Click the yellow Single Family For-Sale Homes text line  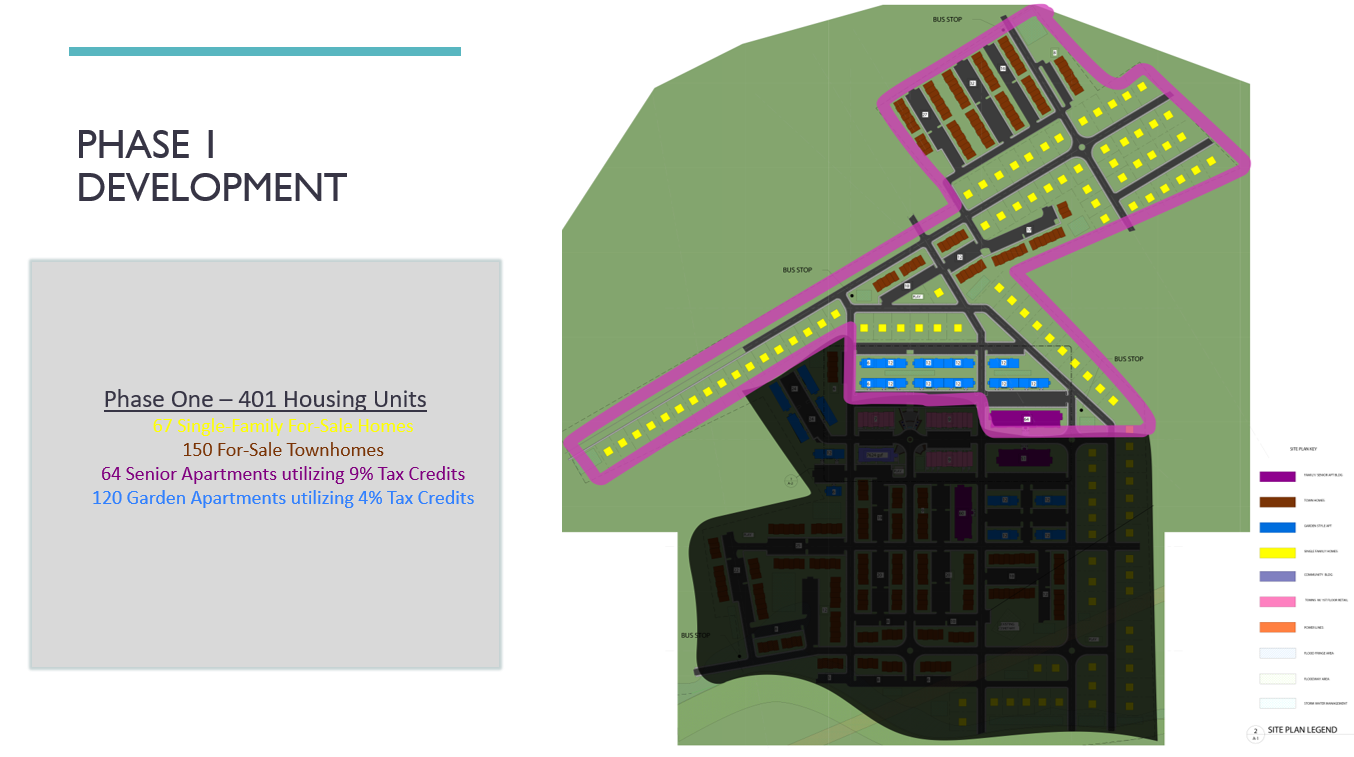[283, 426]
